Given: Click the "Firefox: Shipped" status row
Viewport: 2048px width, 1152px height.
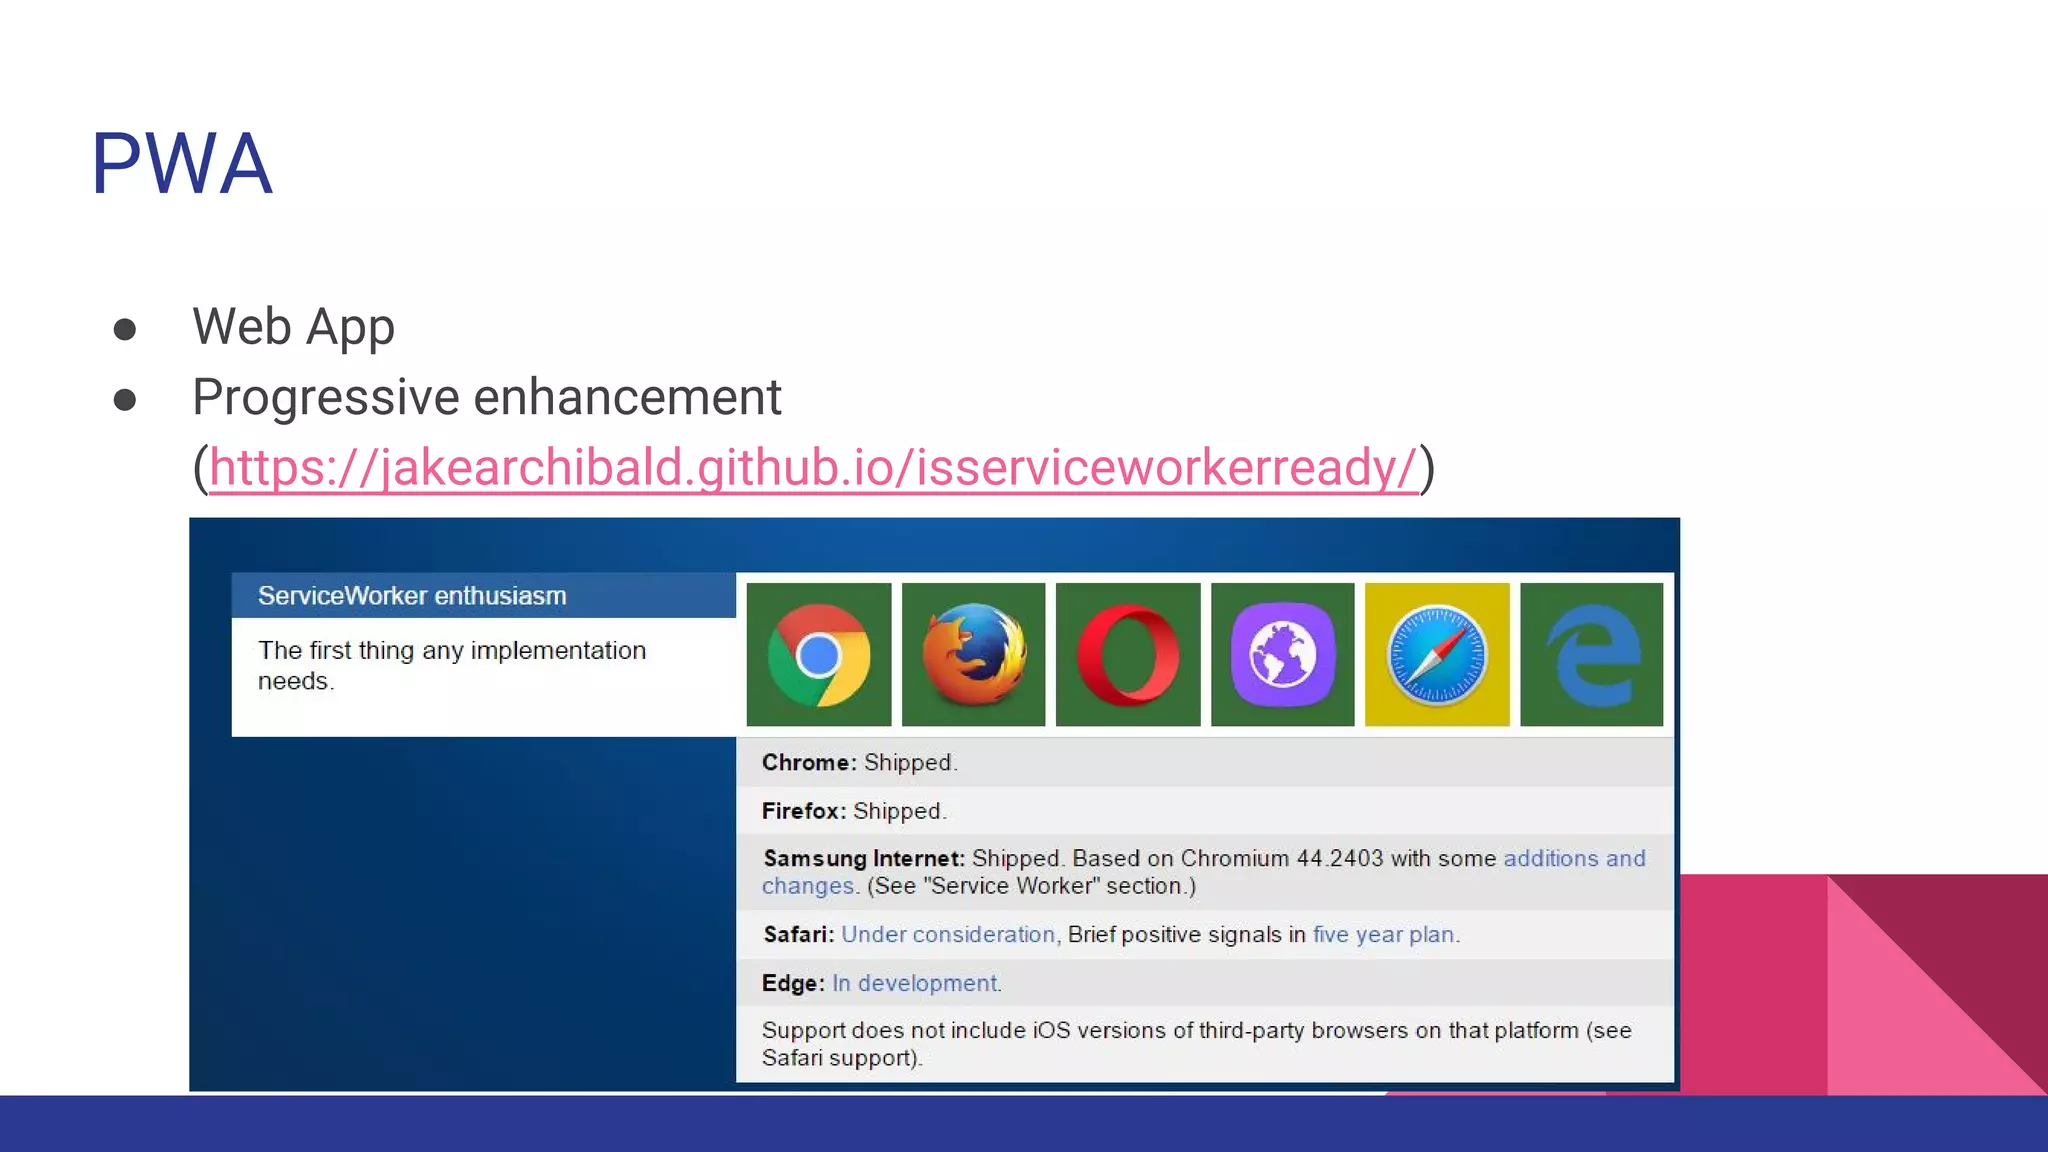Looking at the screenshot, I should pos(853,811).
